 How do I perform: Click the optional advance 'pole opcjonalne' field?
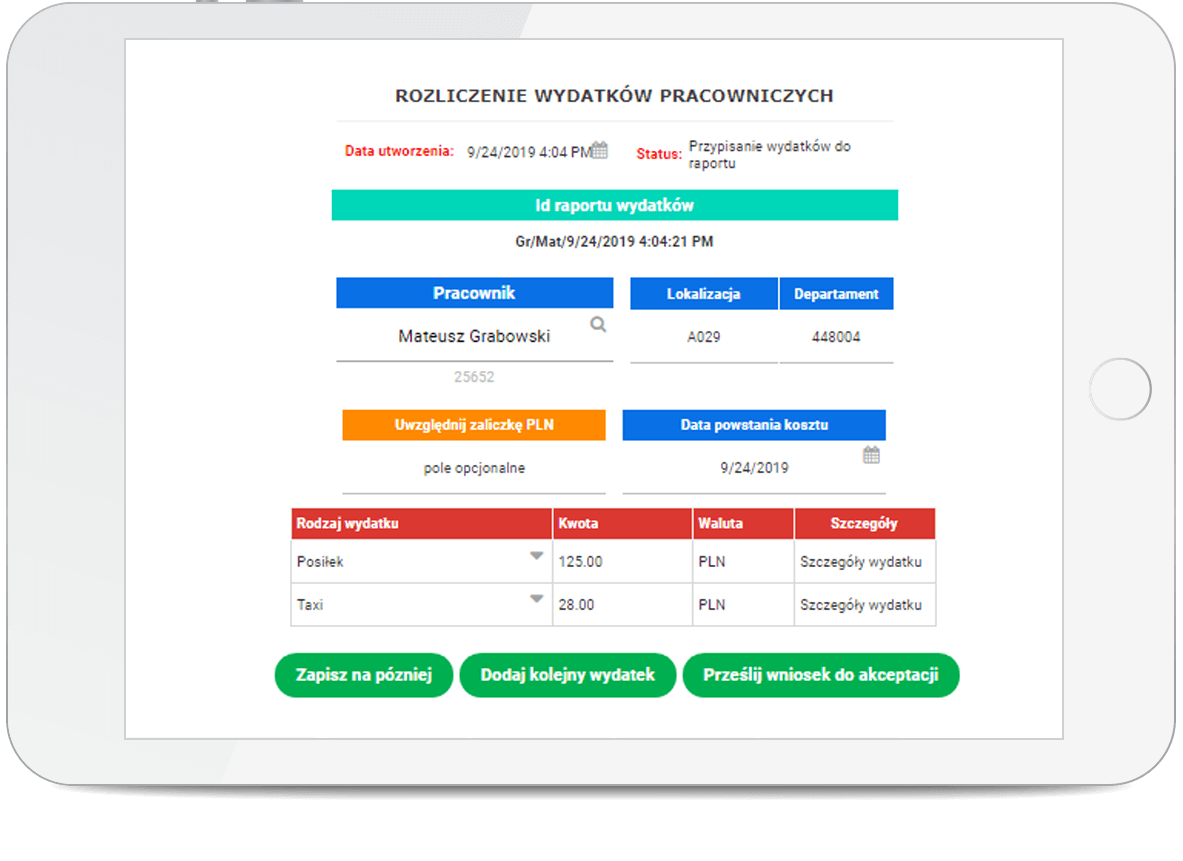(x=474, y=468)
